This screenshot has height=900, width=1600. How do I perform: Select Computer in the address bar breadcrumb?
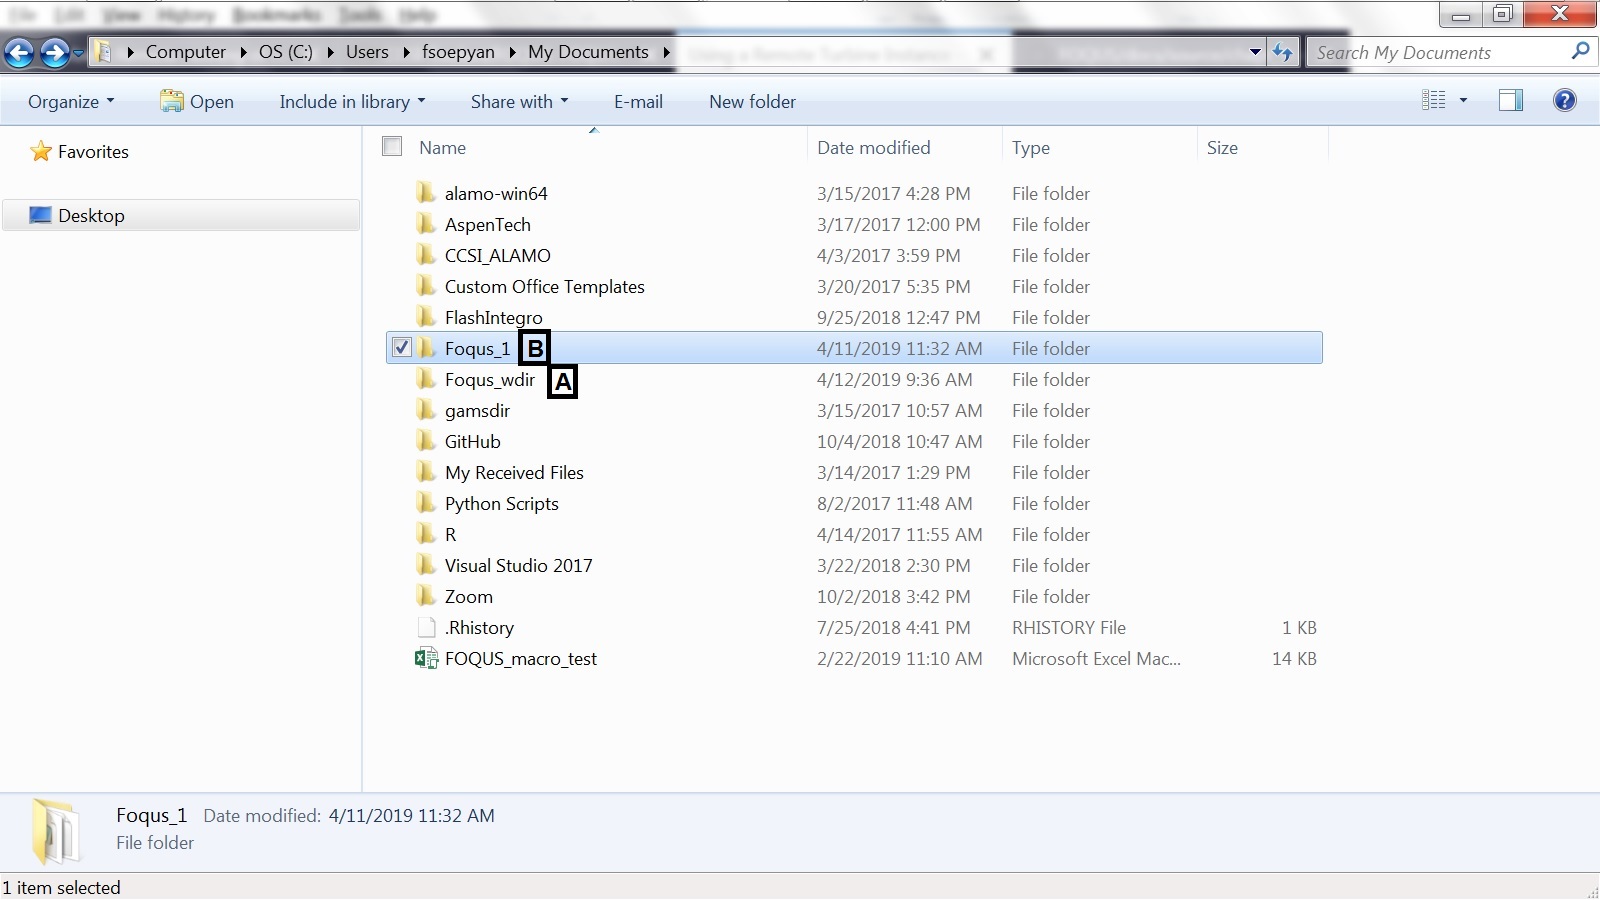coord(185,52)
